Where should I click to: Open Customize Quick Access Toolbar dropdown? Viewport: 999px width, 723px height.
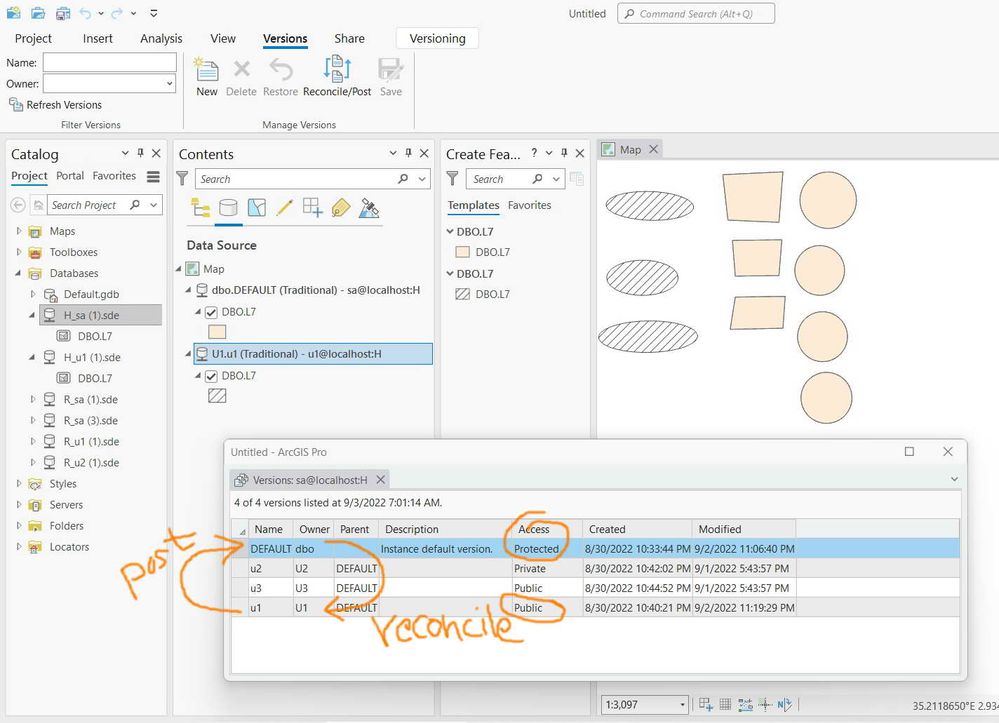pos(154,13)
